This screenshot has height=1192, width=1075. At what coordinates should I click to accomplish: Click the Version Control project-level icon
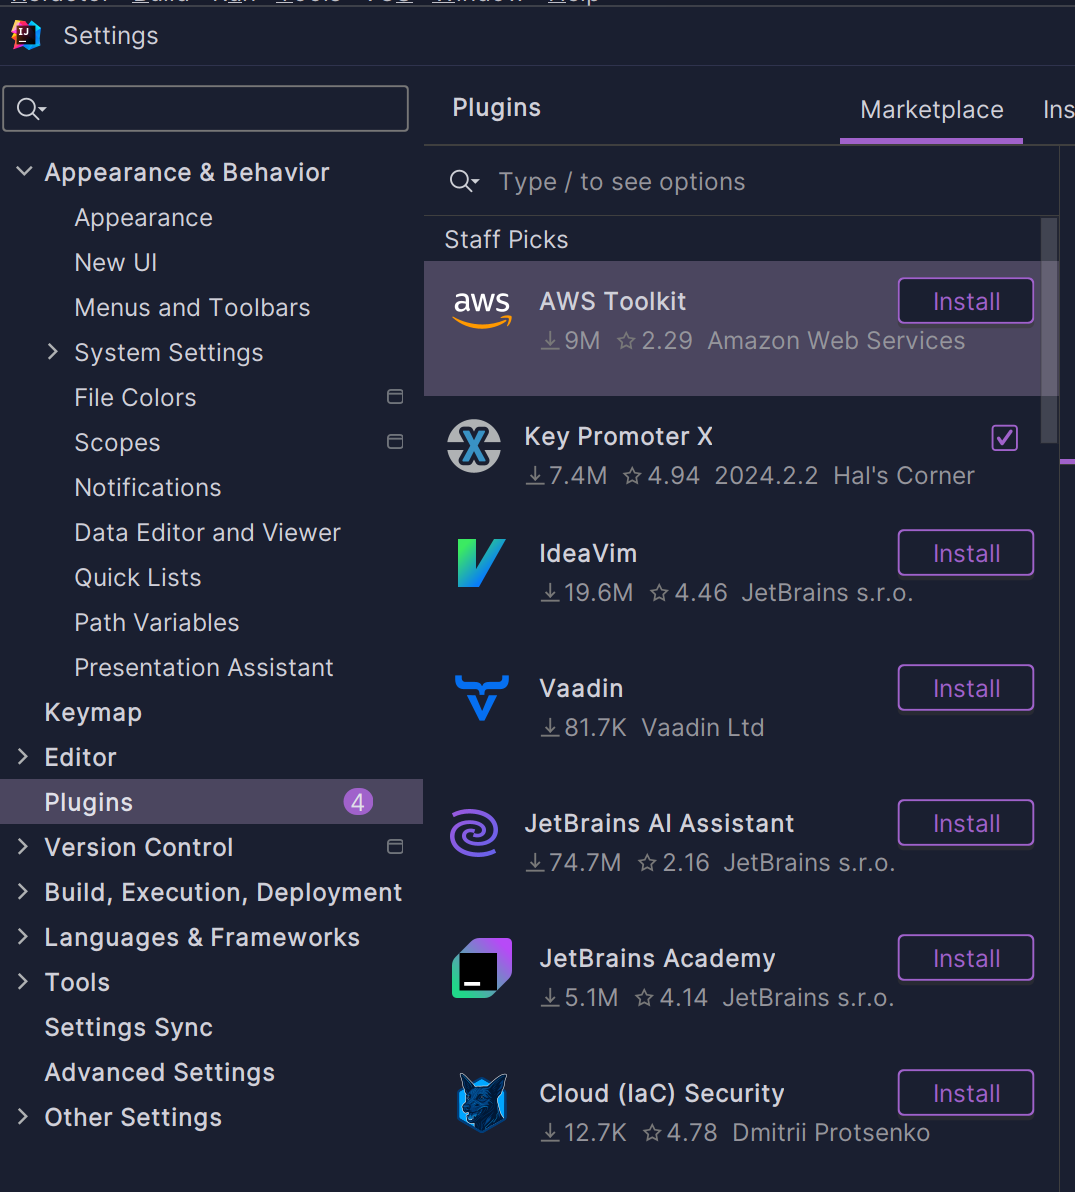click(x=395, y=847)
